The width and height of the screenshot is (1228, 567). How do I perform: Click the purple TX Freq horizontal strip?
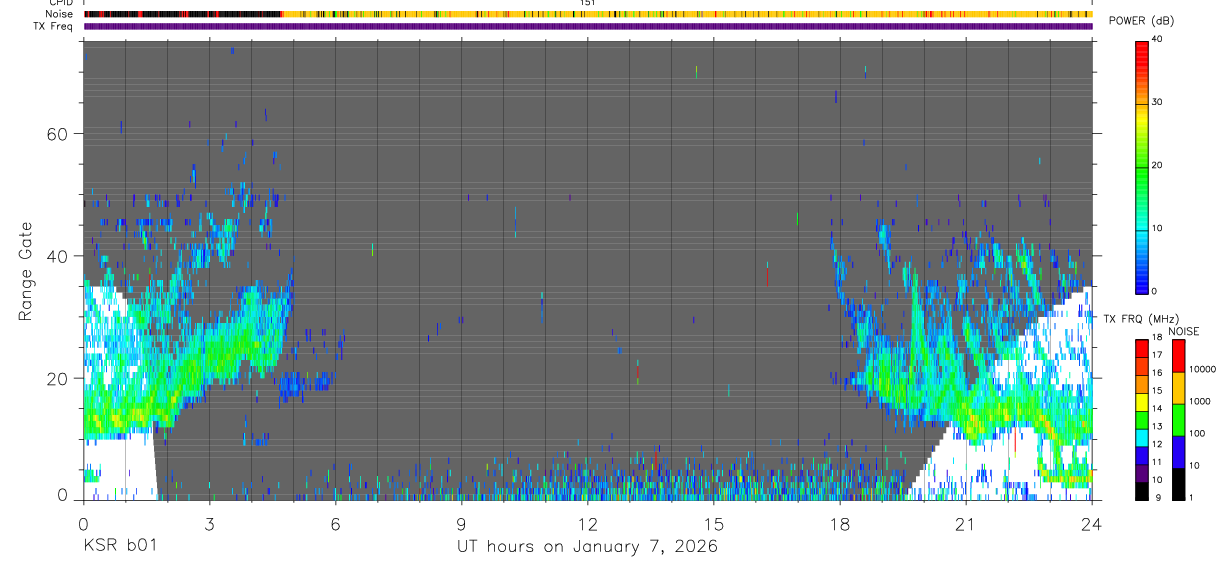[x=588, y=26]
